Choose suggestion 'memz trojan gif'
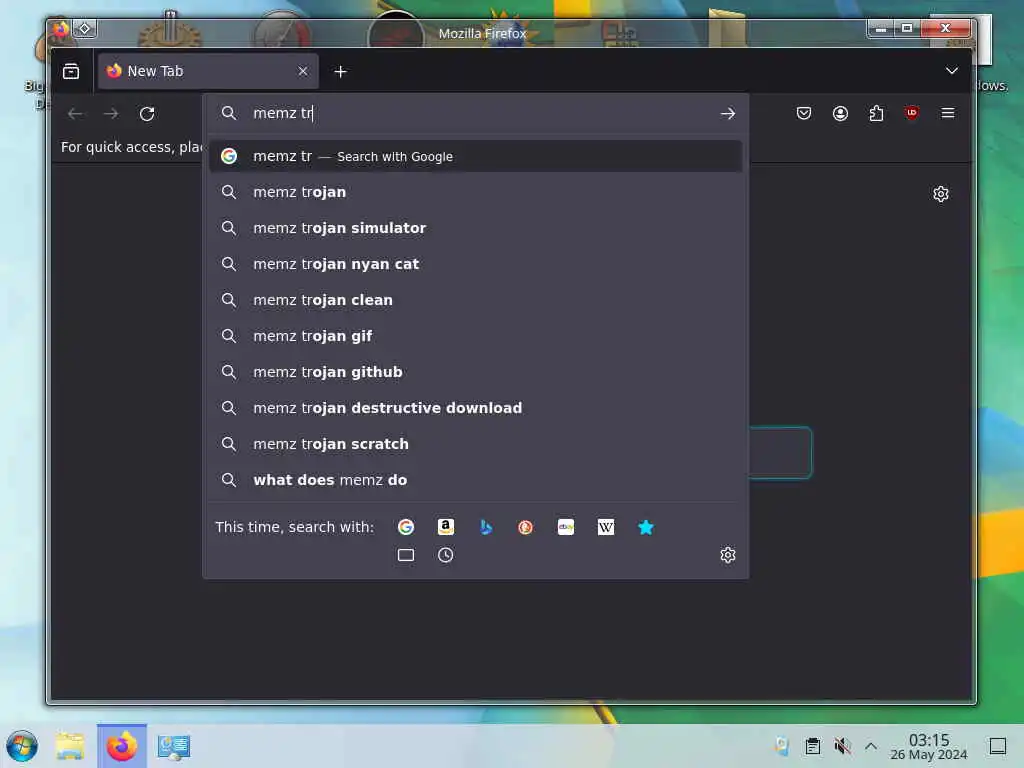 475,336
